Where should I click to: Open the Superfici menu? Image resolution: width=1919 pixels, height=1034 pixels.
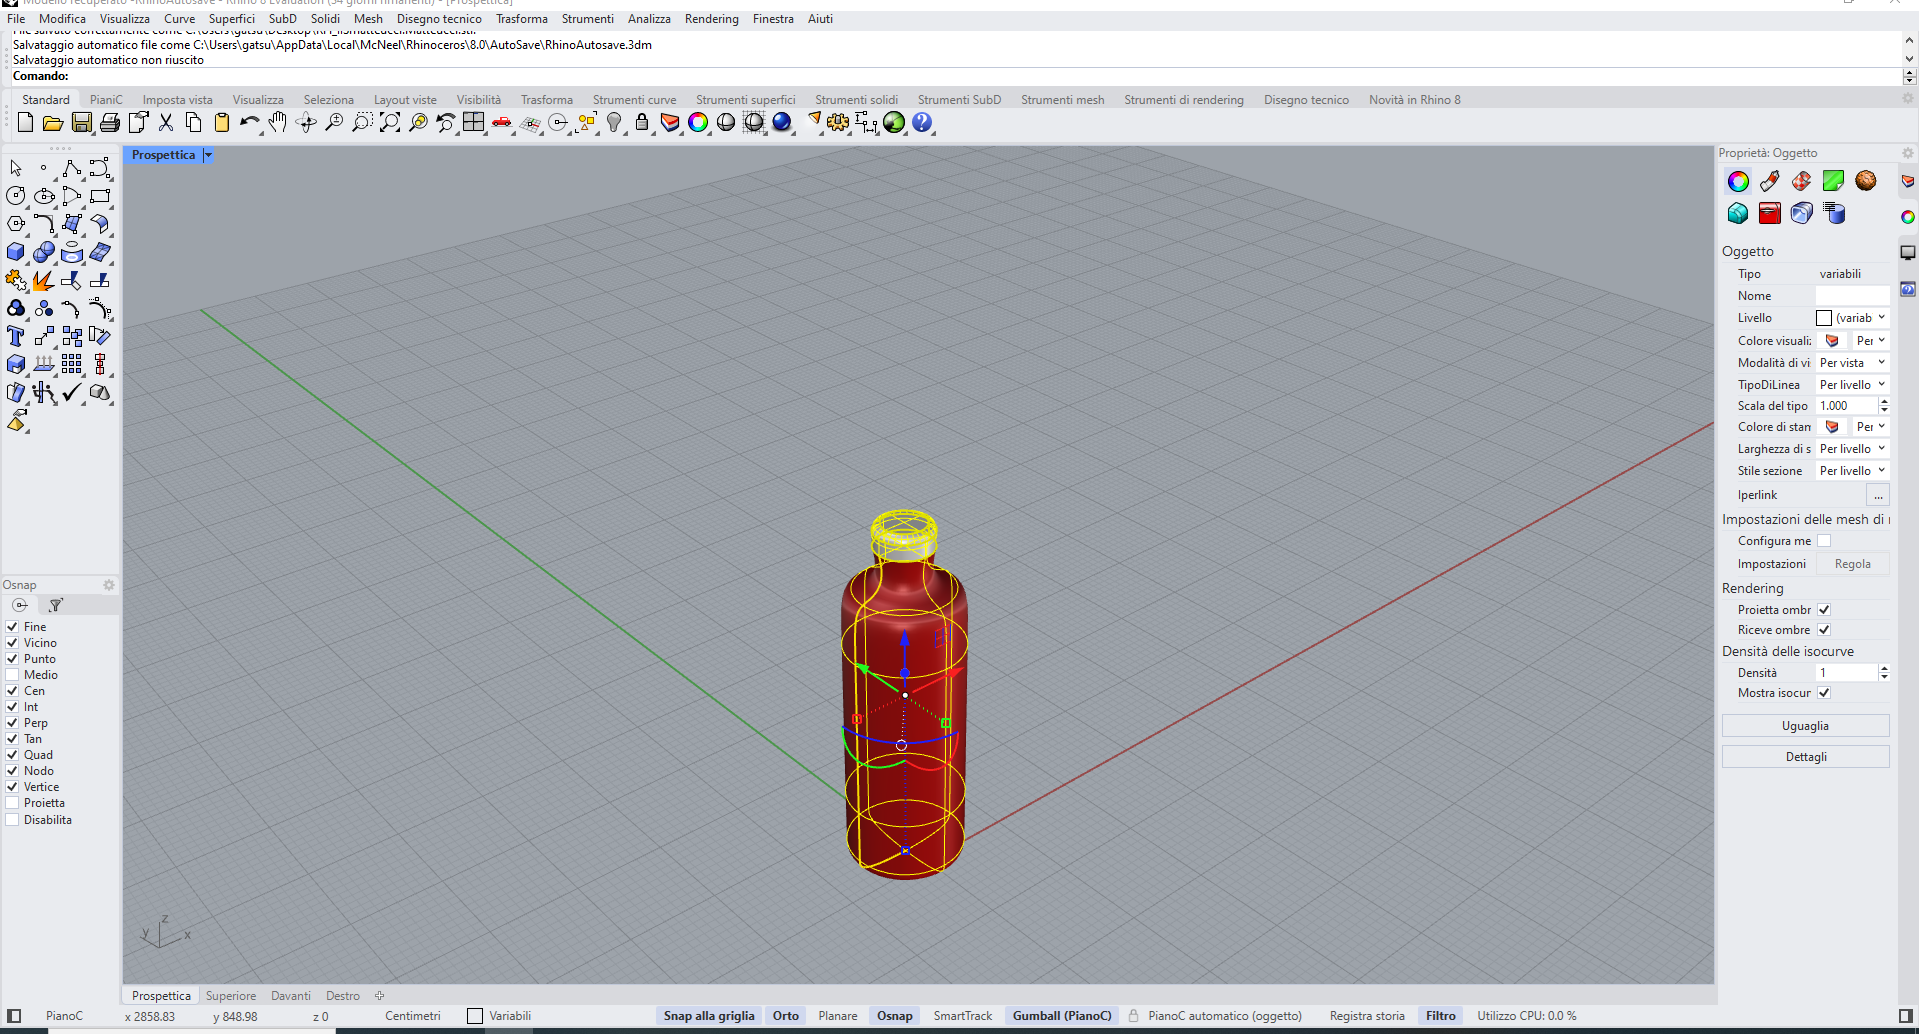pyautogui.click(x=231, y=19)
